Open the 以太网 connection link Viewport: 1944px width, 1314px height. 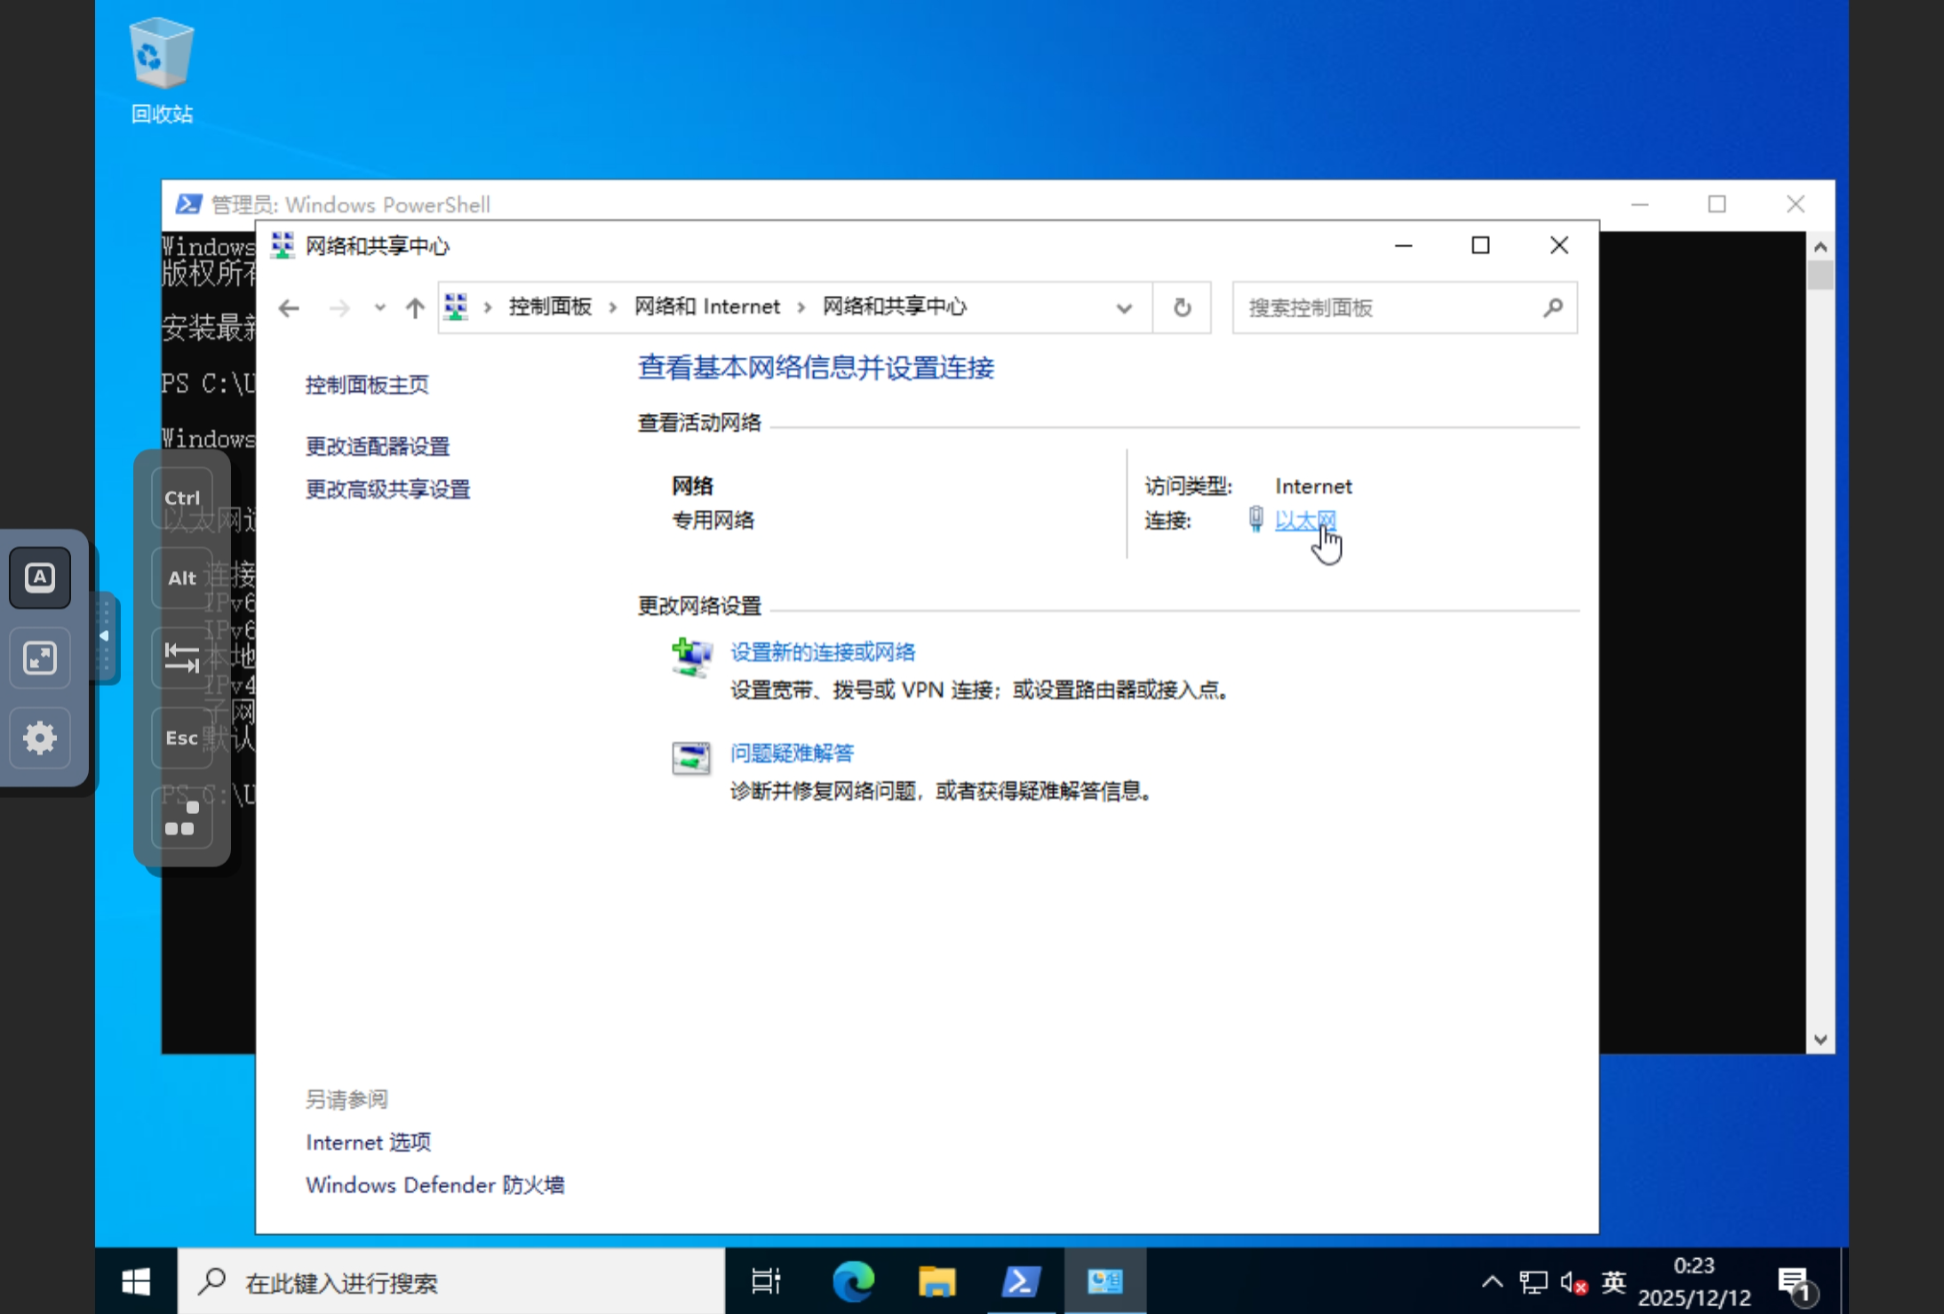(x=1305, y=520)
